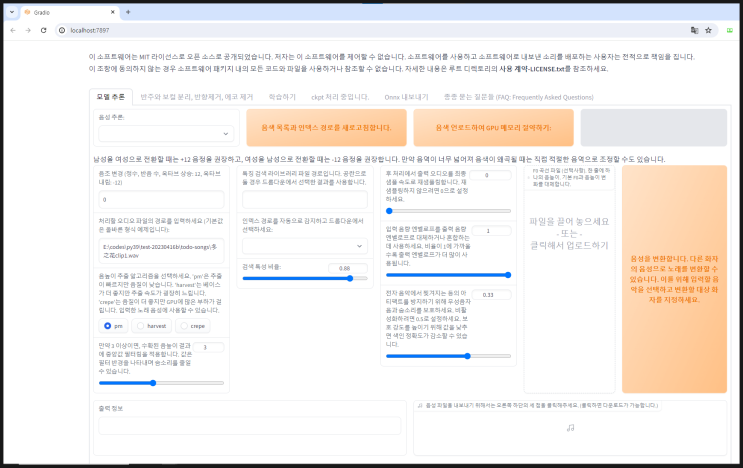Open the translate page icon in address bar

(694, 30)
